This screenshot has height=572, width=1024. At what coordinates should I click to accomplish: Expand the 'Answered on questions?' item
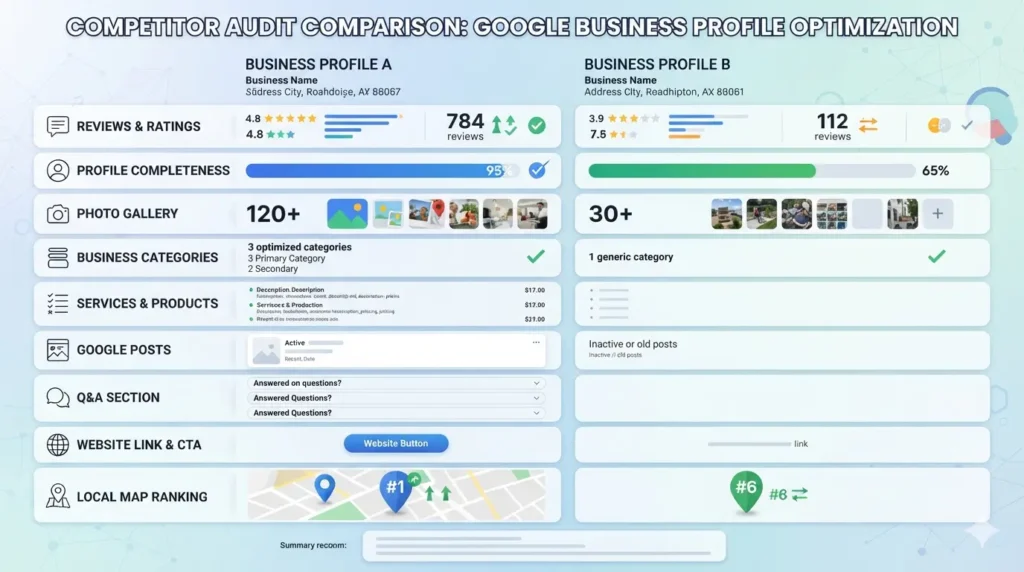tap(396, 383)
